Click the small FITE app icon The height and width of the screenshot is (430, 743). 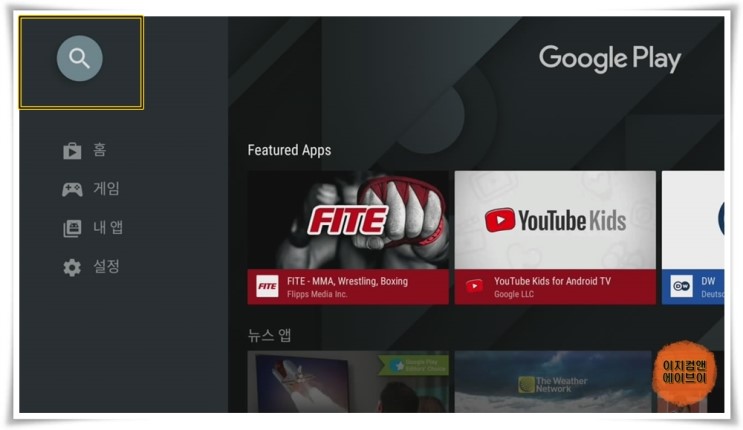(267, 286)
